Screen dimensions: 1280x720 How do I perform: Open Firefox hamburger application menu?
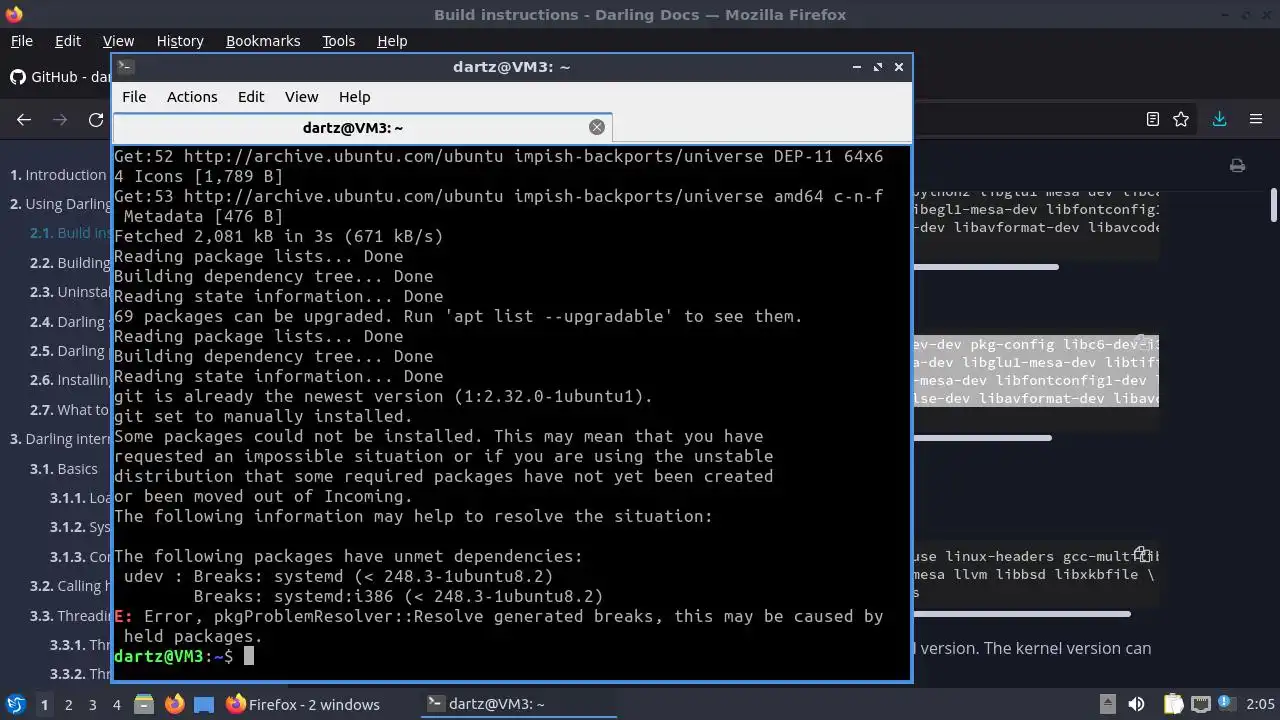click(x=1256, y=119)
